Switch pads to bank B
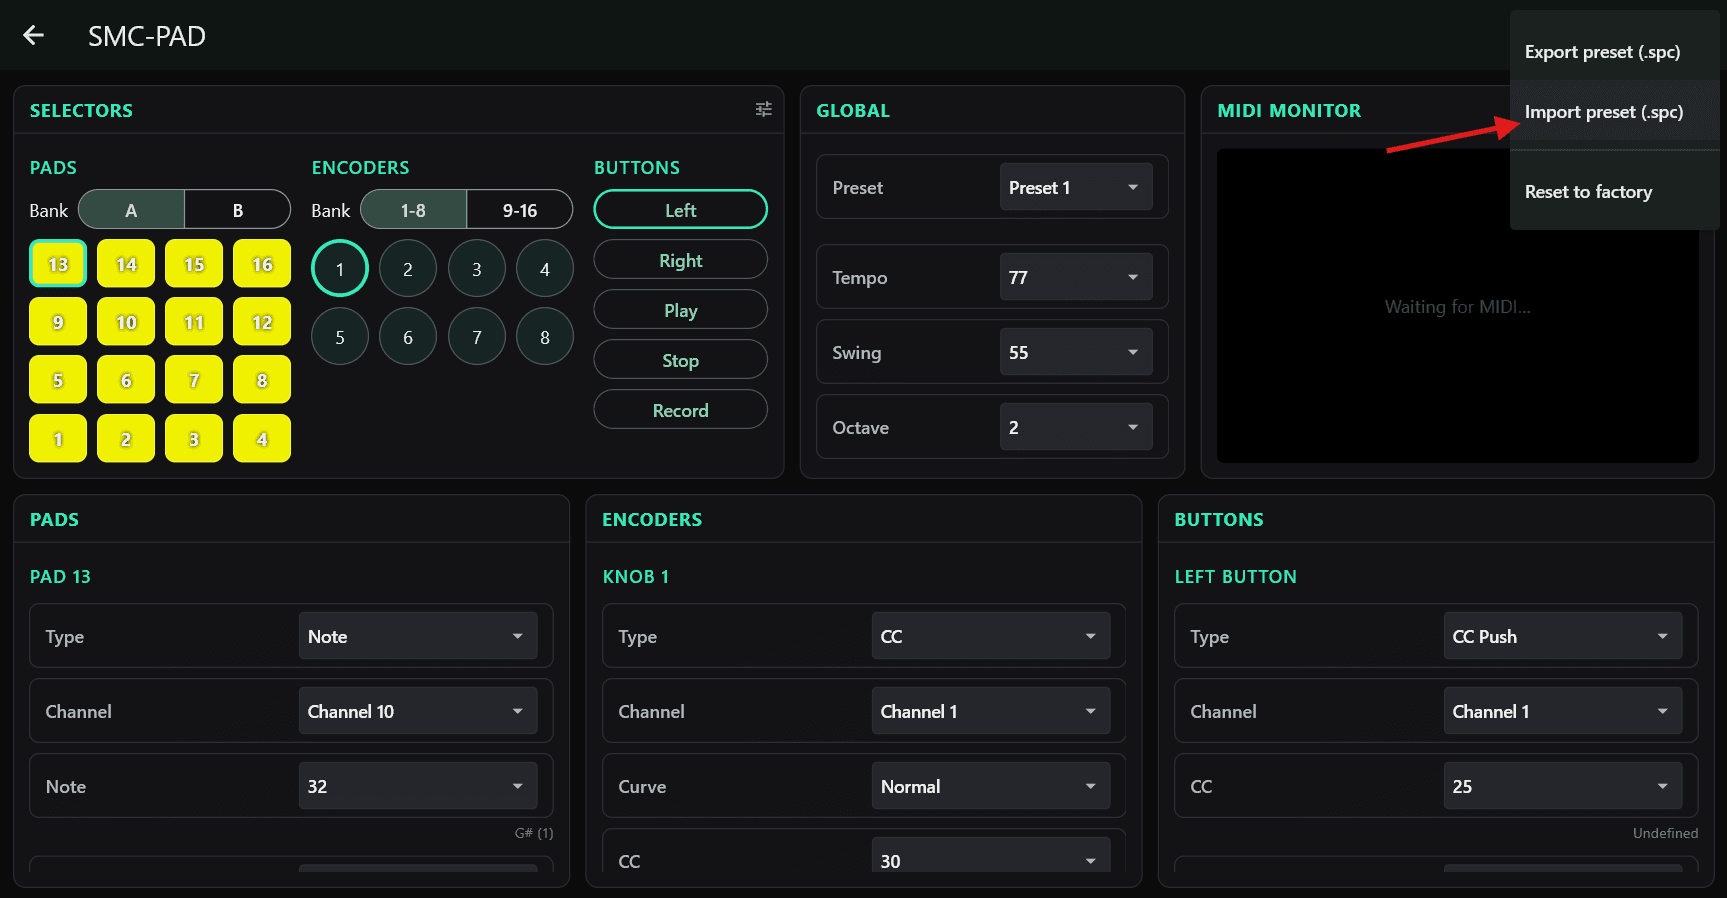The width and height of the screenshot is (1727, 898). [238, 210]
